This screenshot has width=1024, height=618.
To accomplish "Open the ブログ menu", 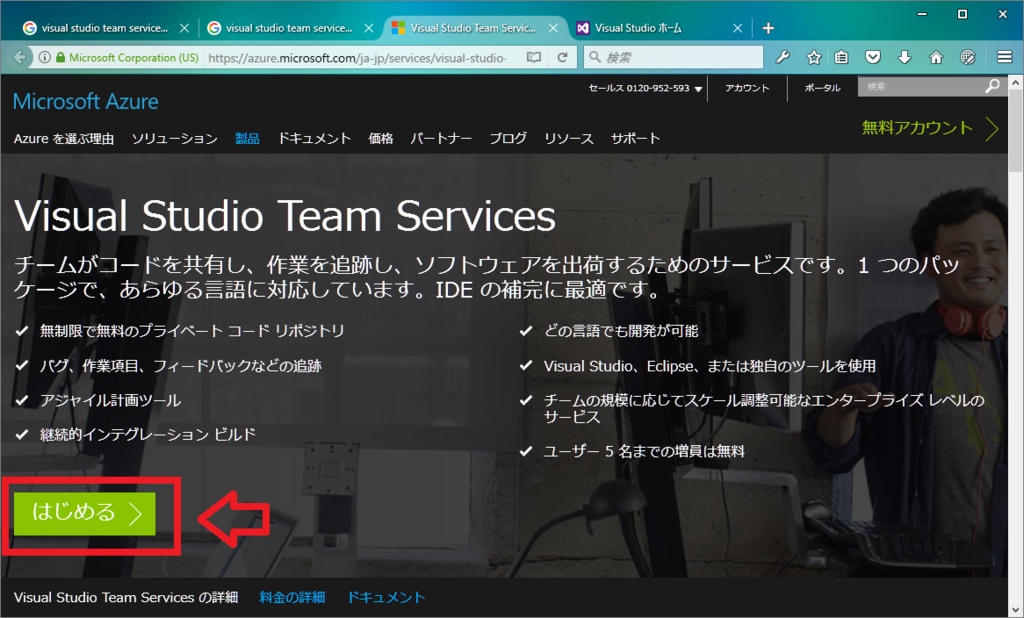I will 508,138.
